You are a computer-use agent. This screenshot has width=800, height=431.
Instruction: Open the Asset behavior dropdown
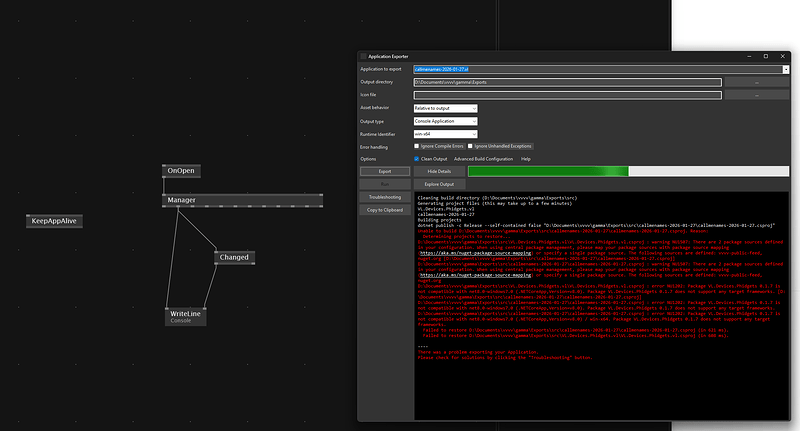tap(446, 108)
